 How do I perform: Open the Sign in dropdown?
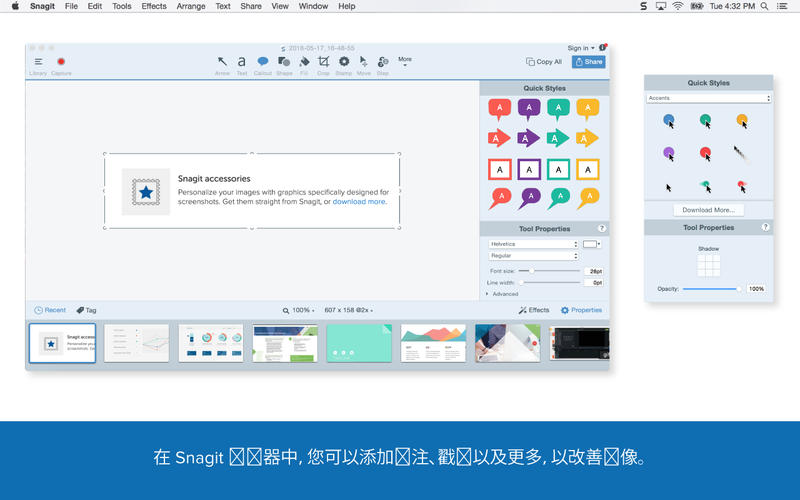click(x=581, y=48)
